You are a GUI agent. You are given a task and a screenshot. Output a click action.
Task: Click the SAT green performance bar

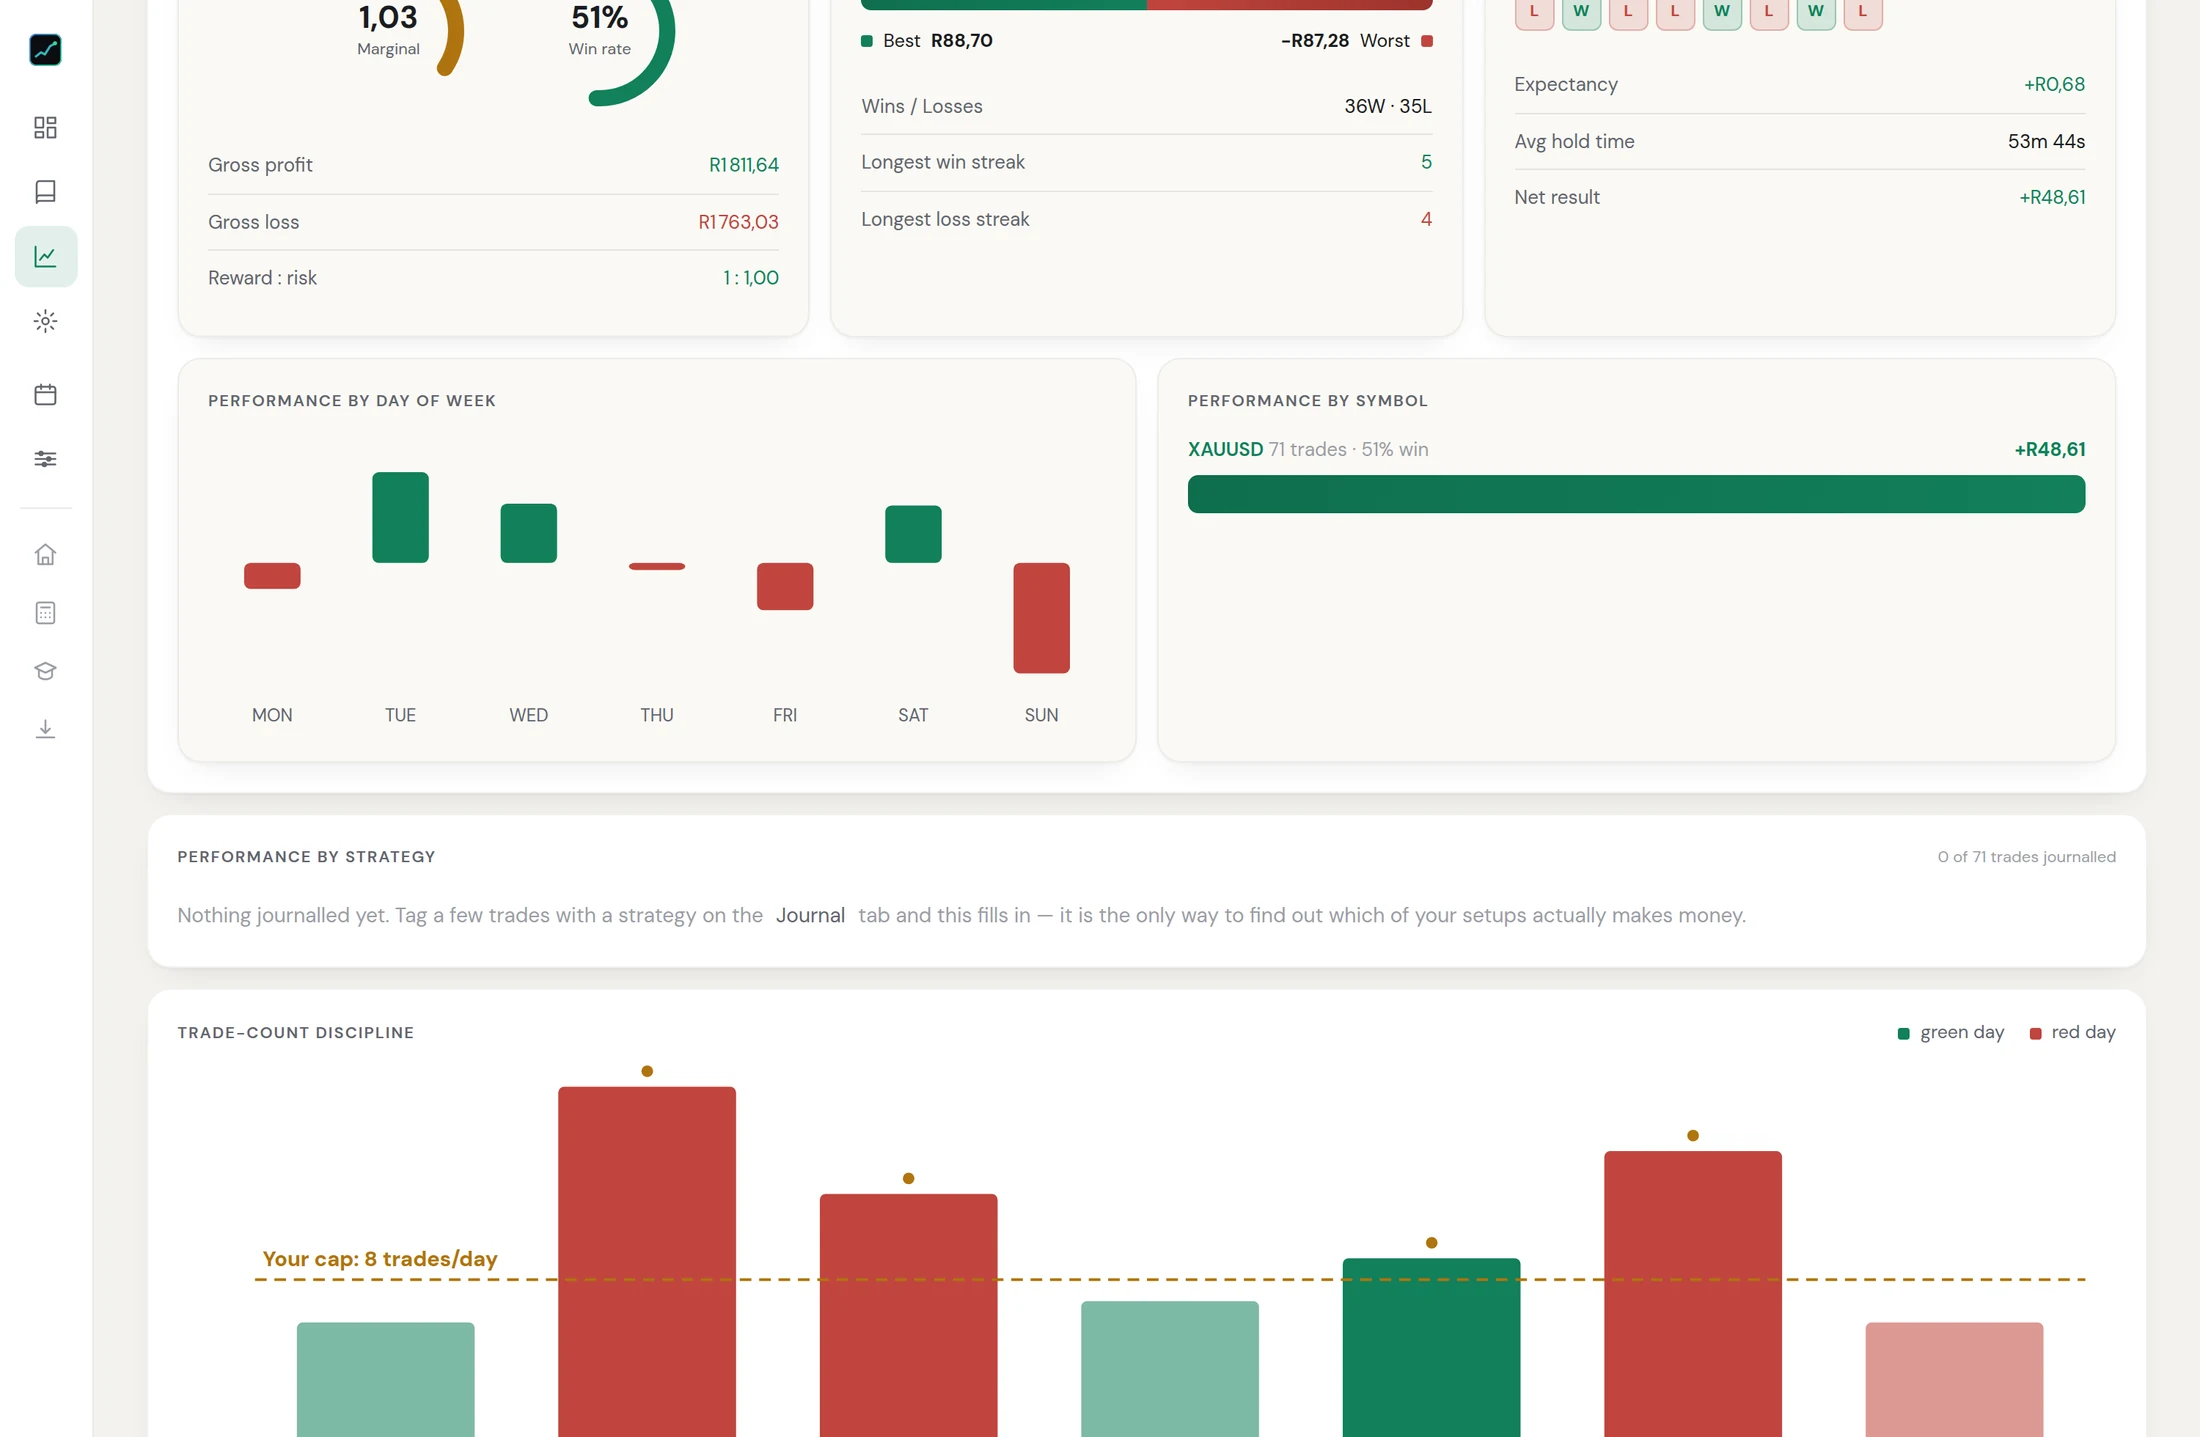tap(913, 534)
